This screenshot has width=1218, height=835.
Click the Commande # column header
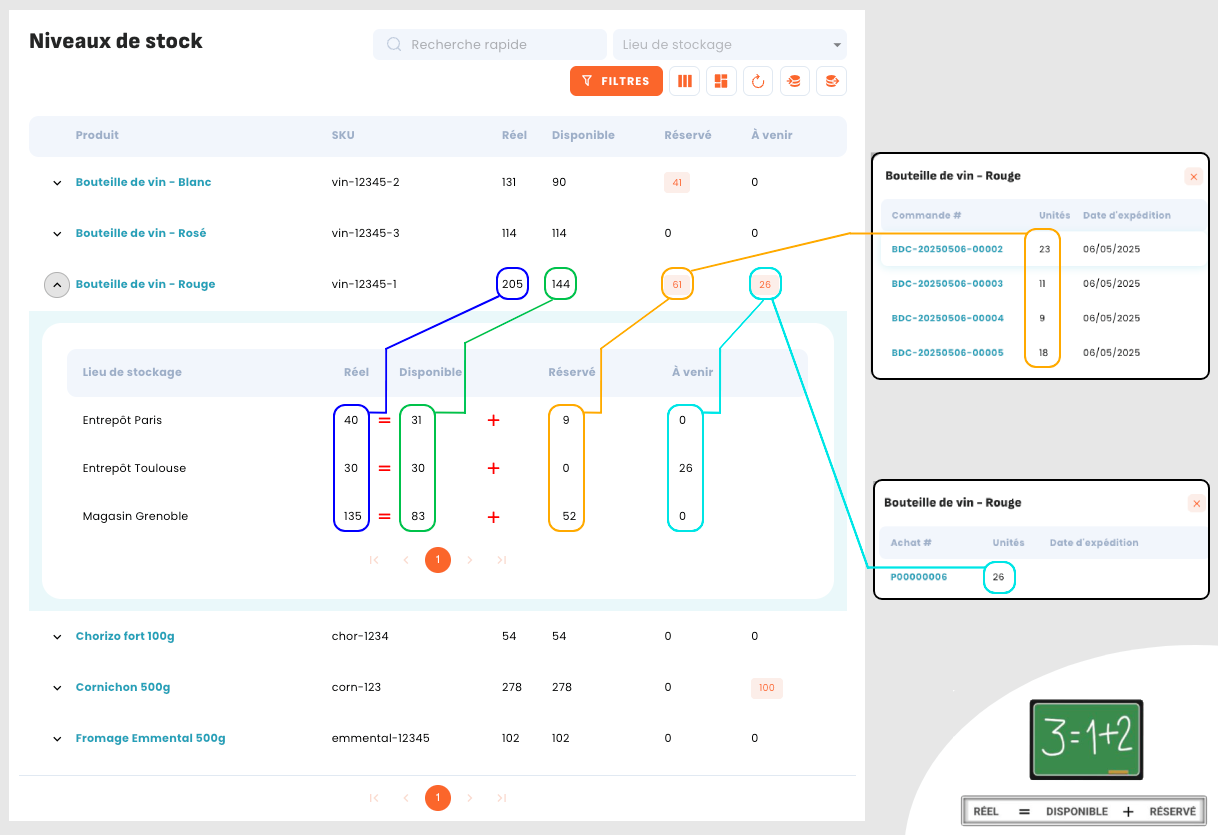pyautogui.click(x=926, y=215)
